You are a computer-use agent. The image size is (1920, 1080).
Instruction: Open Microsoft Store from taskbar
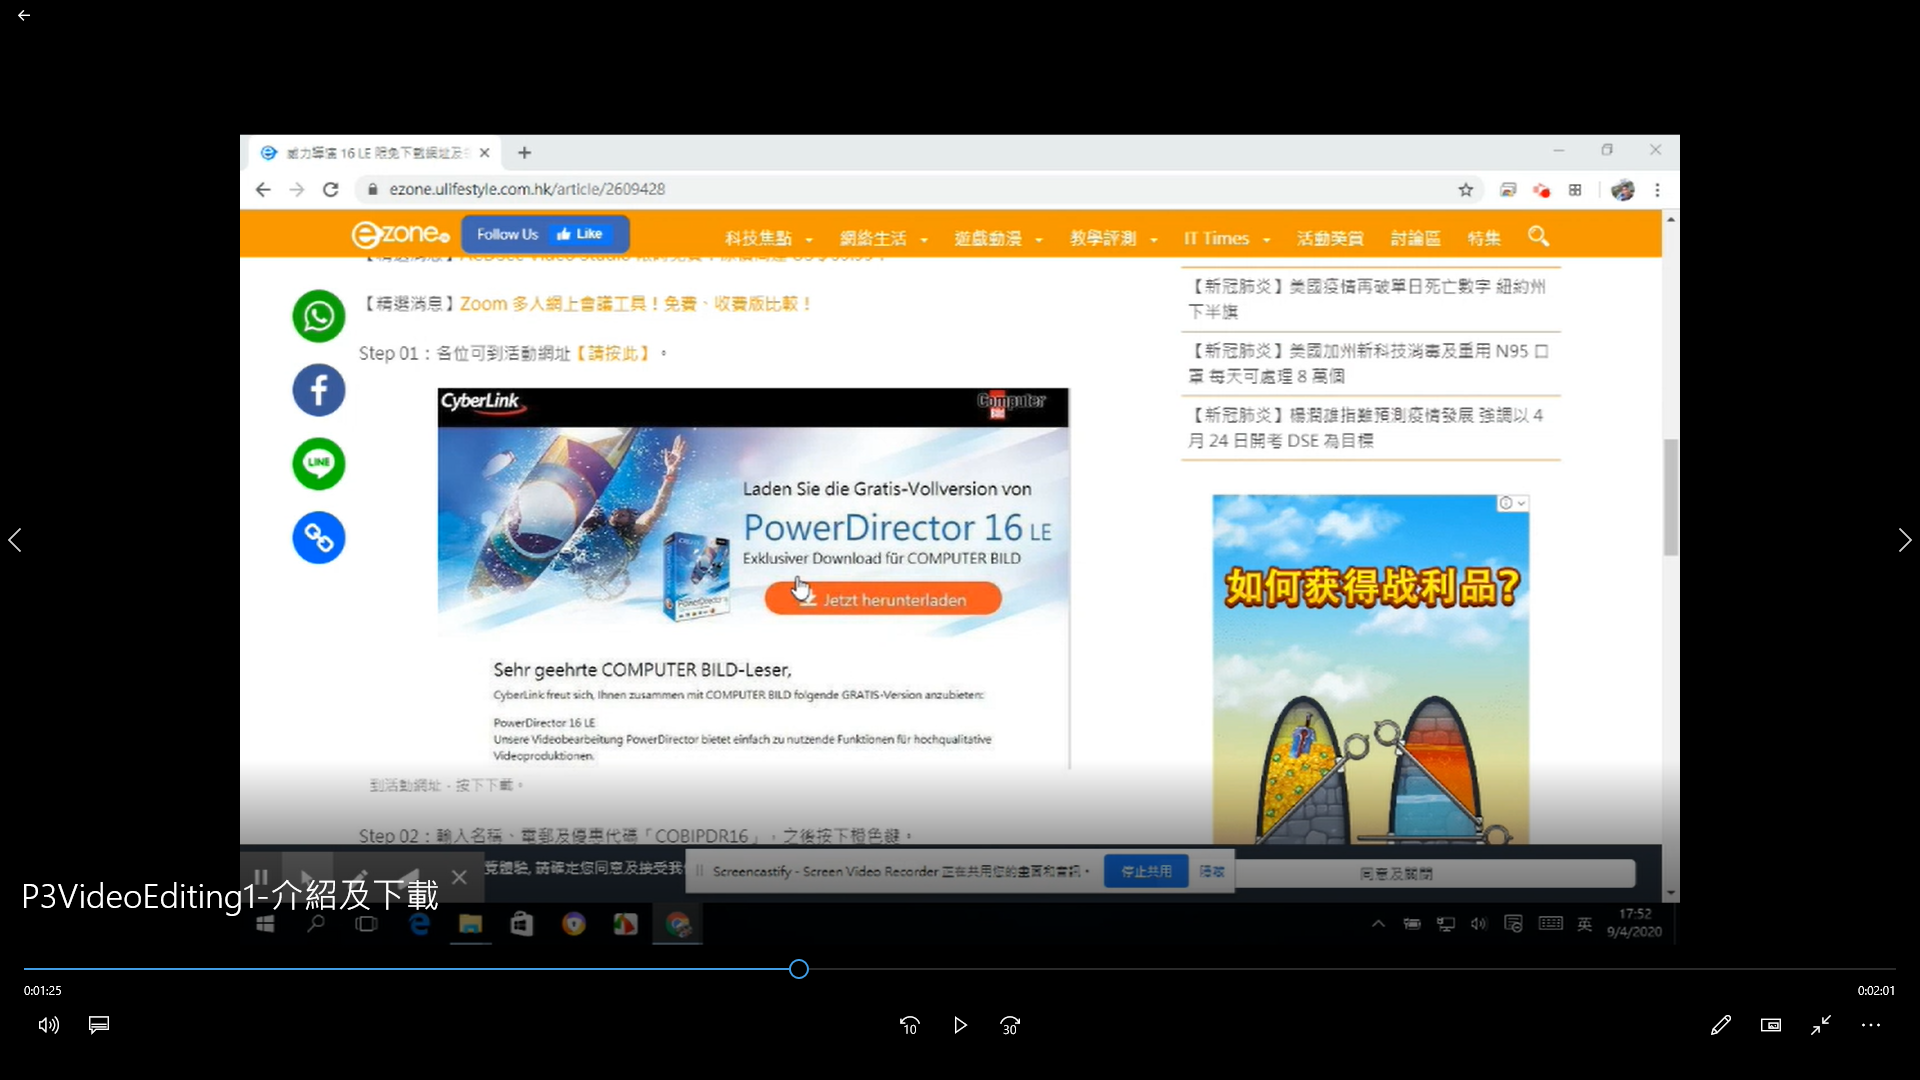522,925
